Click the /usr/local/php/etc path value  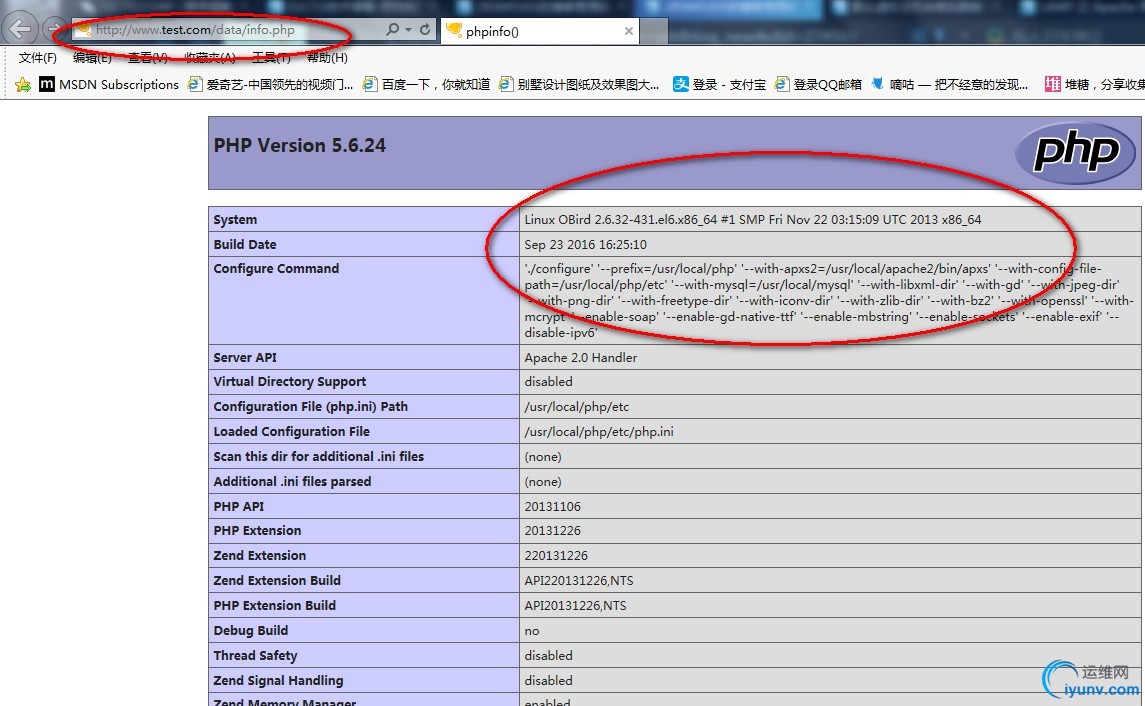click(x=577, y=407)
